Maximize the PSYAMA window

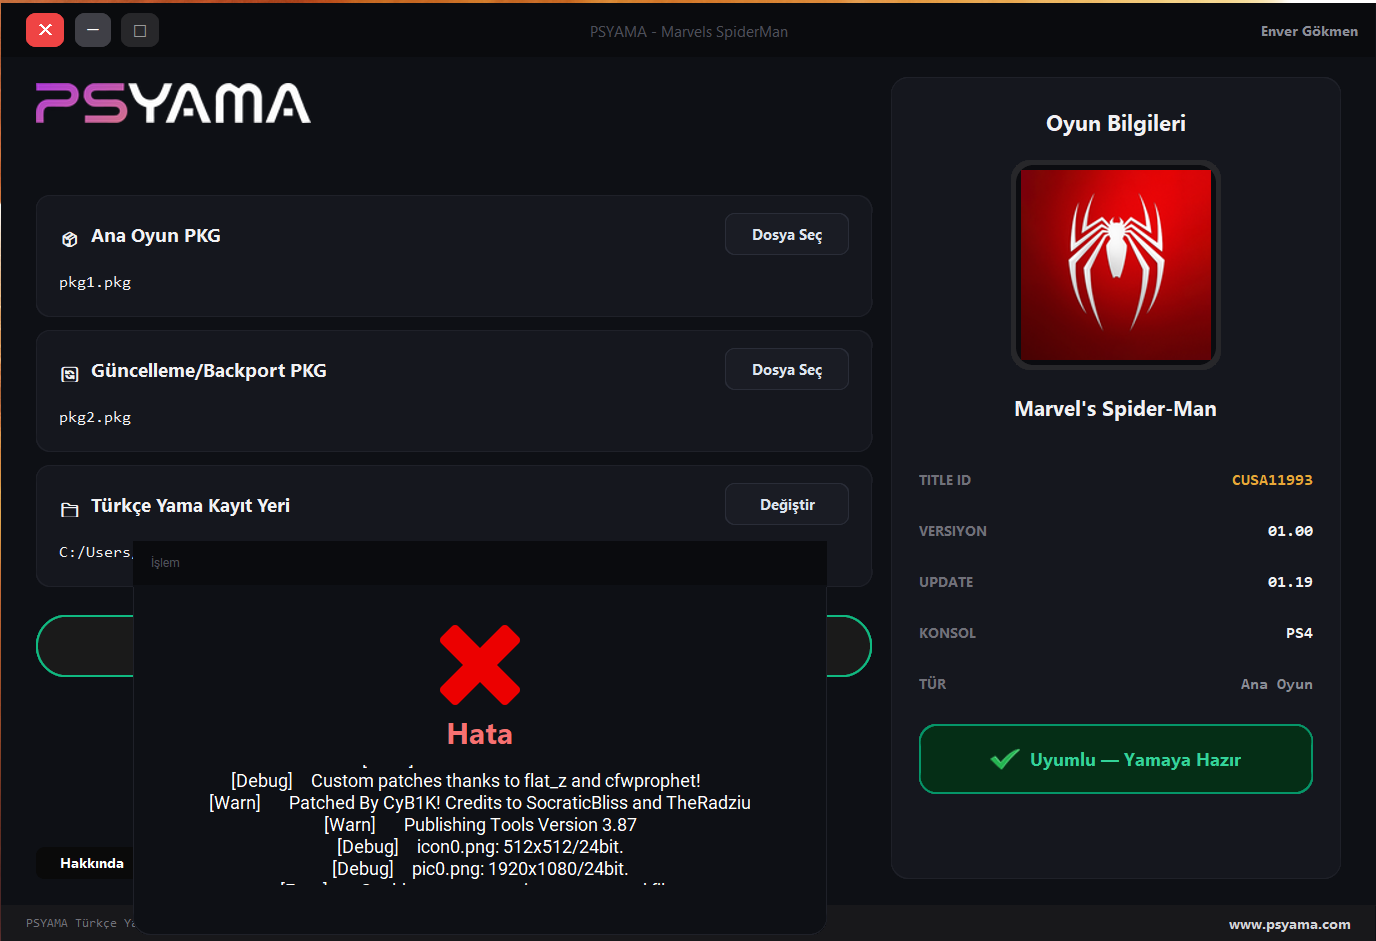point(140,30)
